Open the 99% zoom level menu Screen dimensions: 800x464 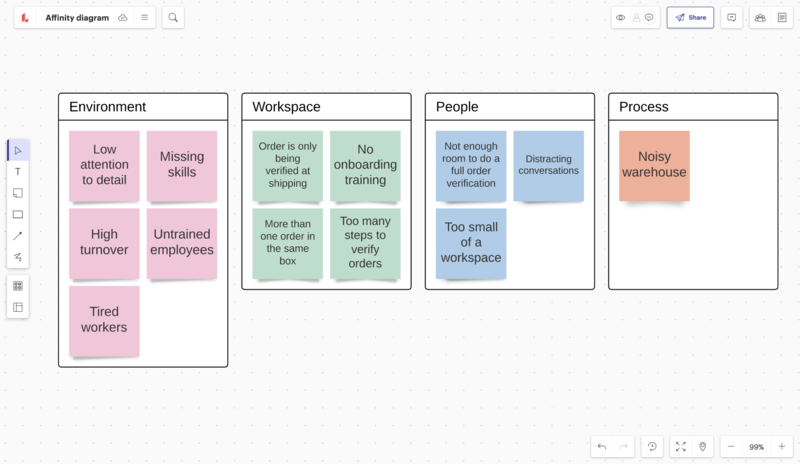point(756,447)
